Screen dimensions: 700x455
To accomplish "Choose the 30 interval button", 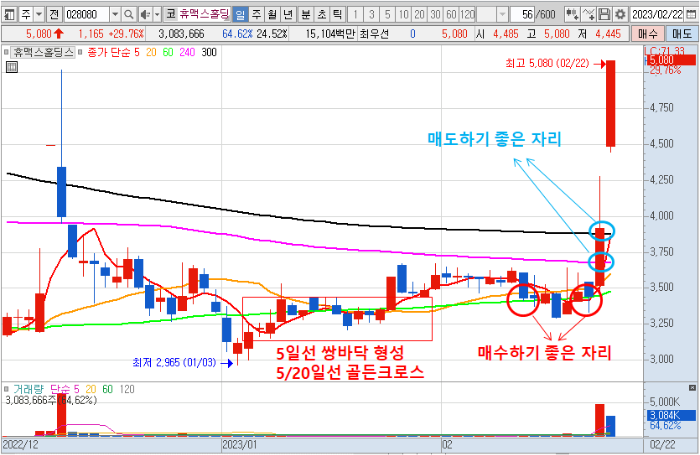I will click(435, 15).
